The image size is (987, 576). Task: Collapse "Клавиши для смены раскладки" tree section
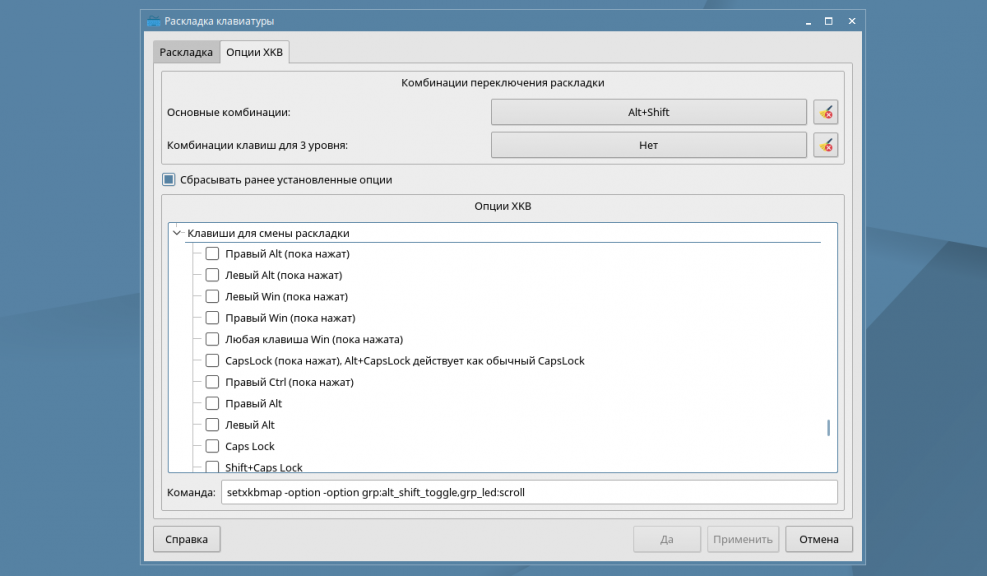coord(177,233)
